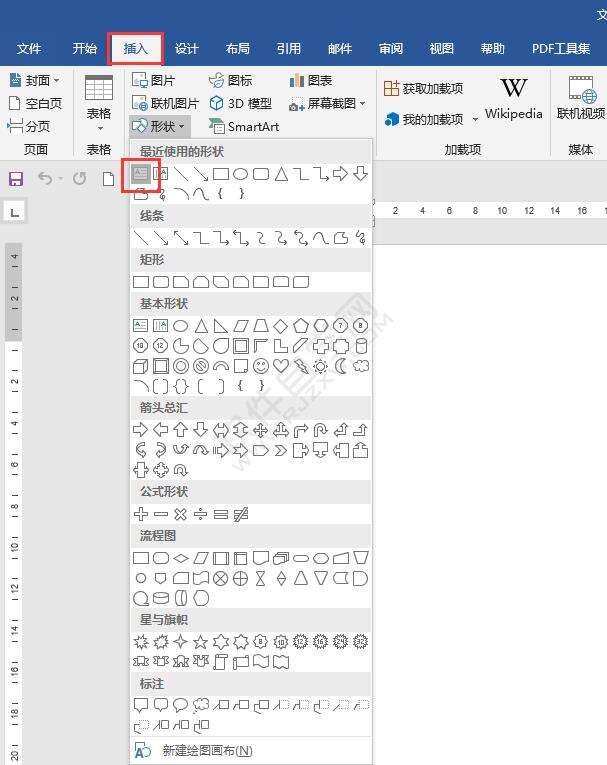The image size is (607, 765).
Task: Select the oval in recent shapes
Action: 241,174
